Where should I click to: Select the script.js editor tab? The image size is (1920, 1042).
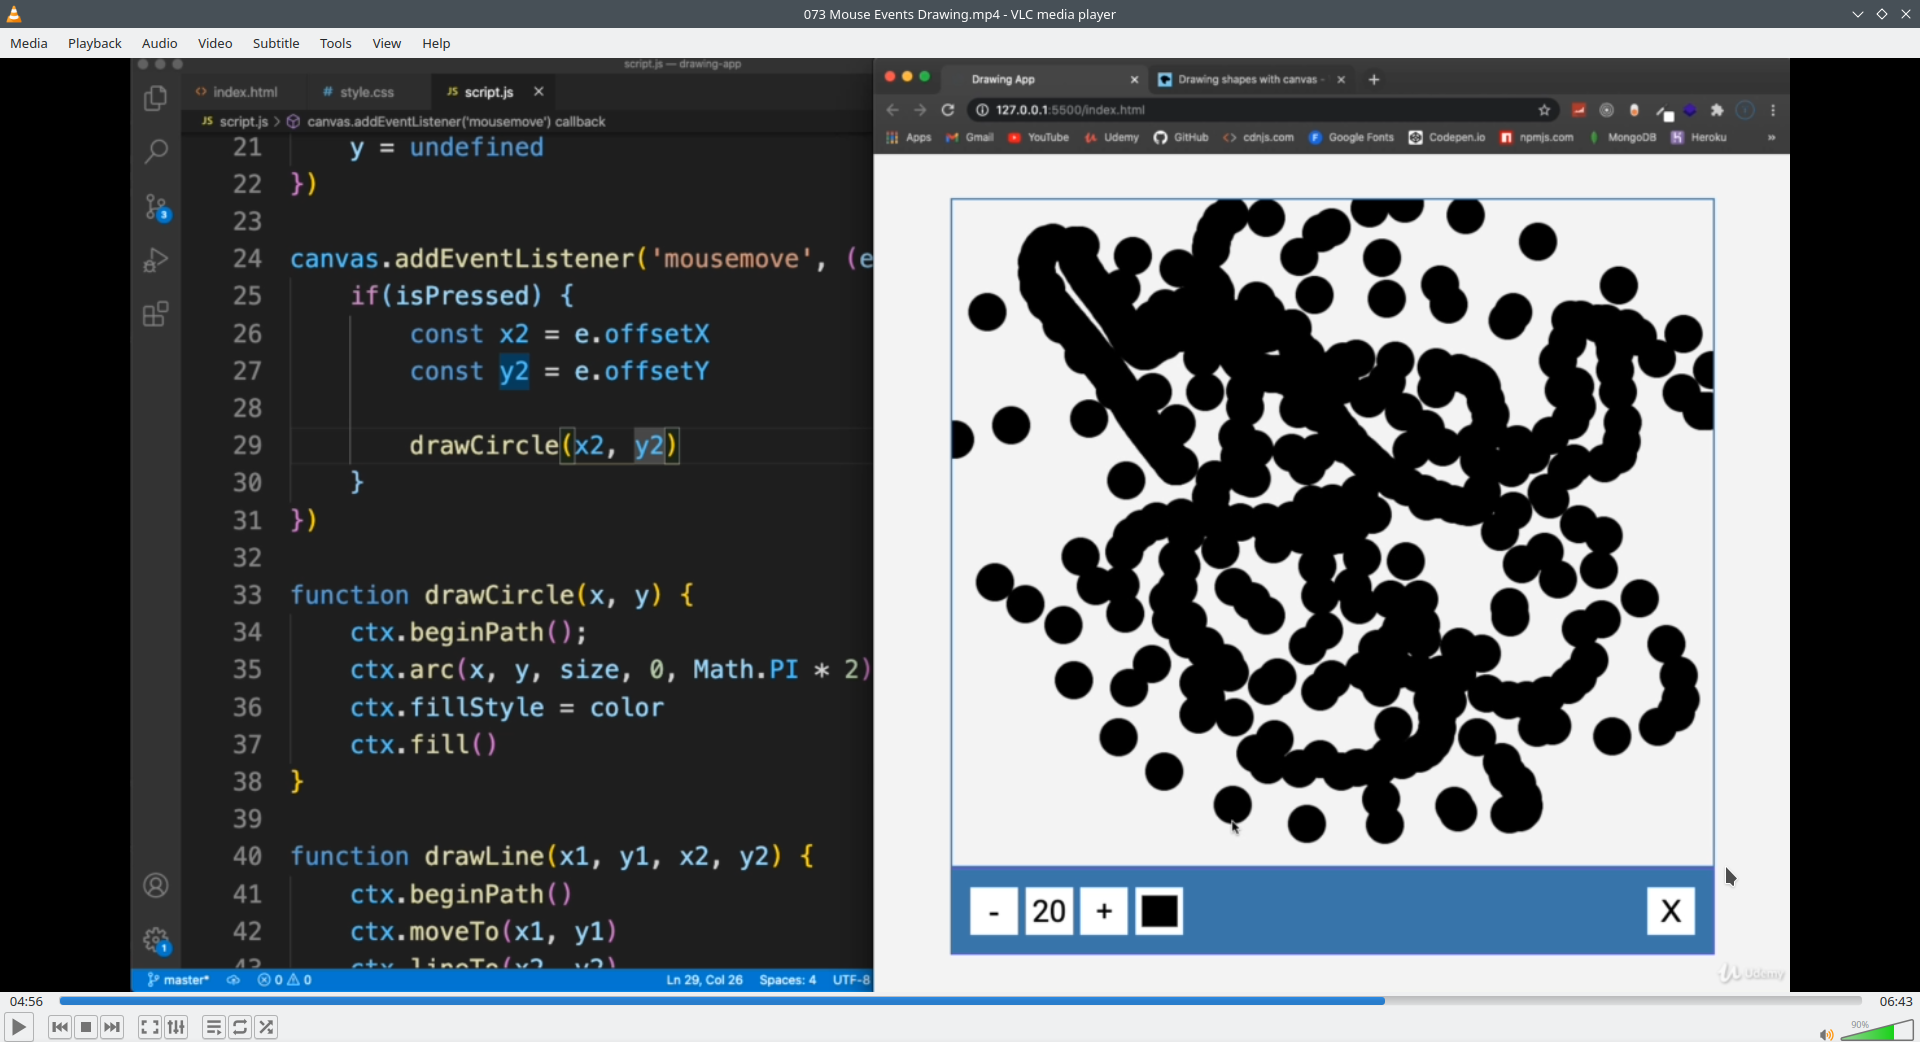coord(480,92)
